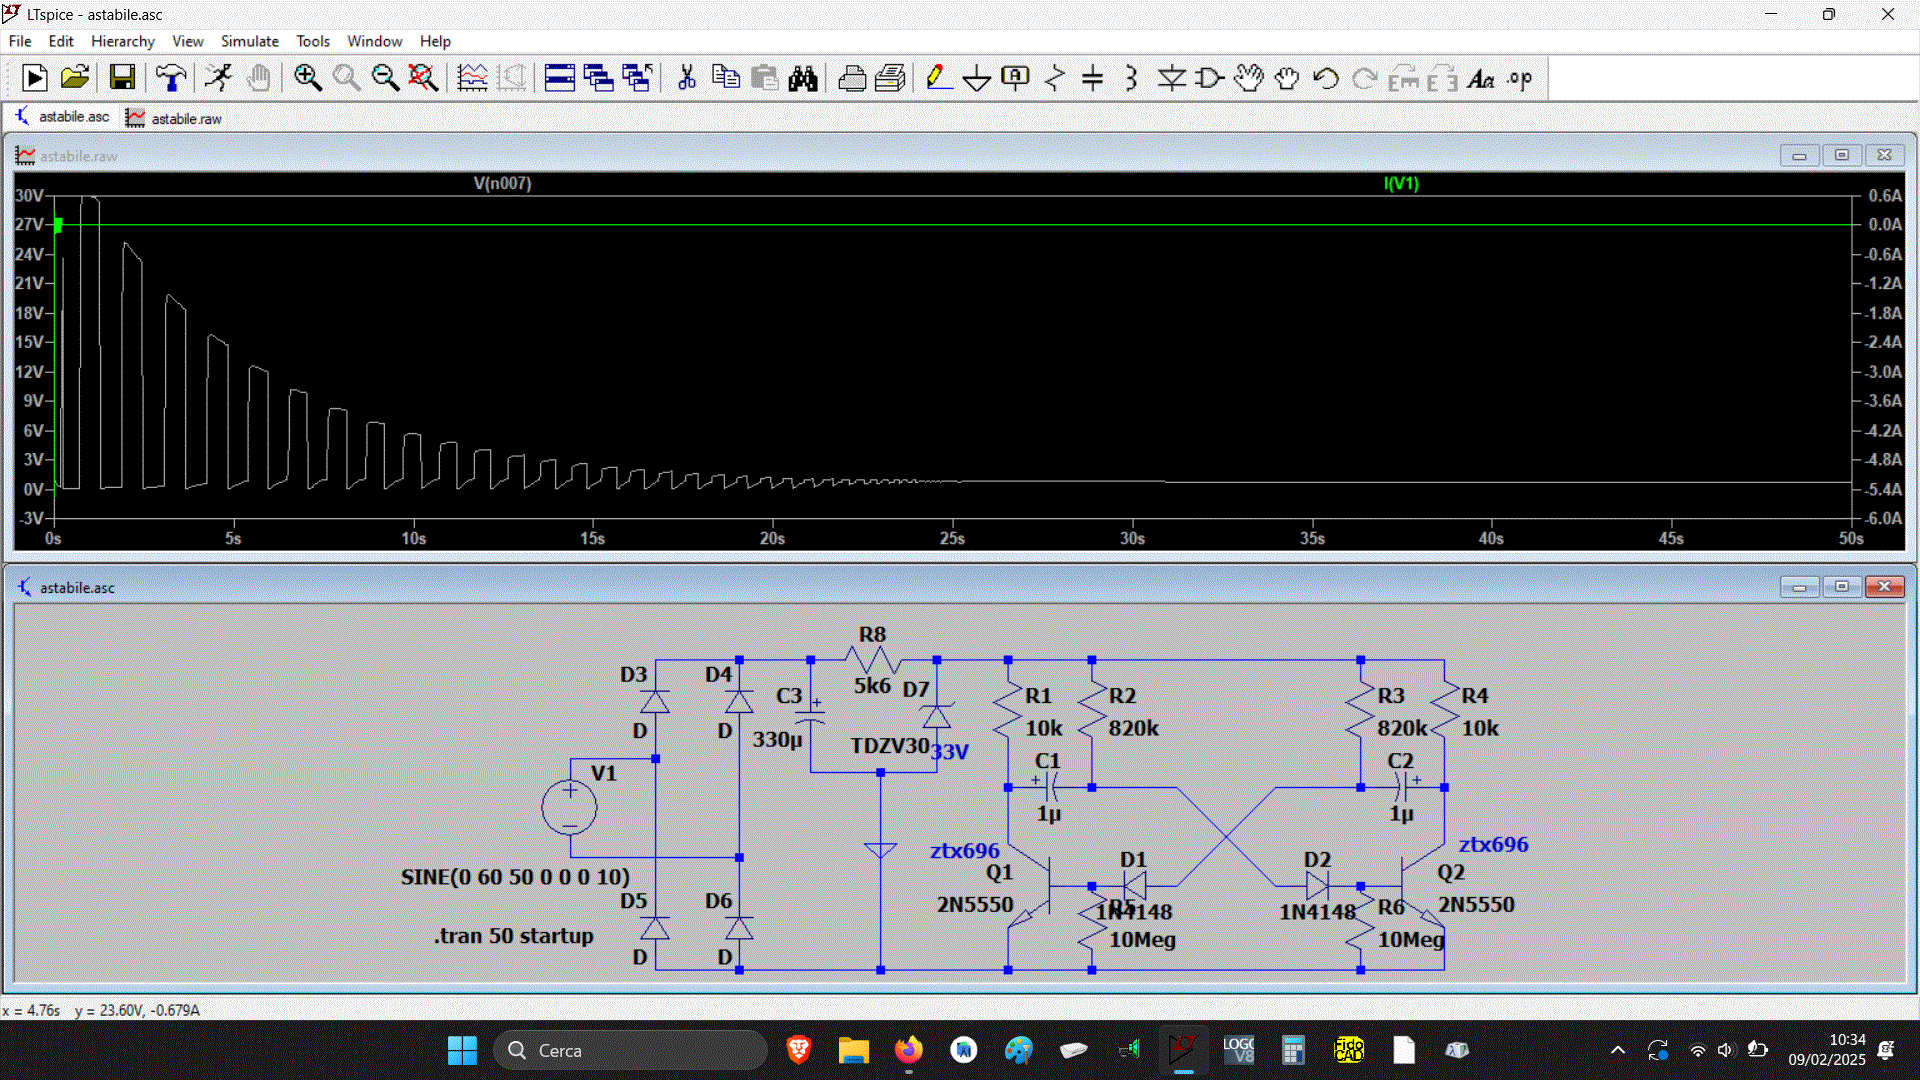Open the Simulate menu

coord(249,41)
